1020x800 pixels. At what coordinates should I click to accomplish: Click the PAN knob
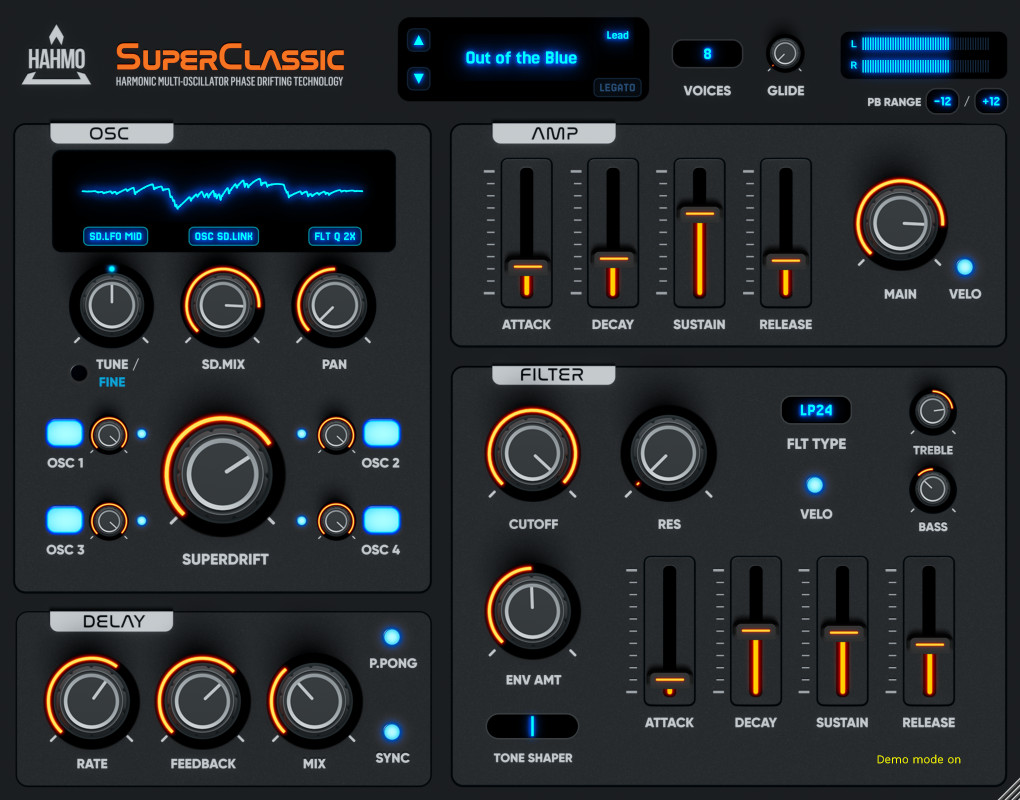(x=334, y=305)
